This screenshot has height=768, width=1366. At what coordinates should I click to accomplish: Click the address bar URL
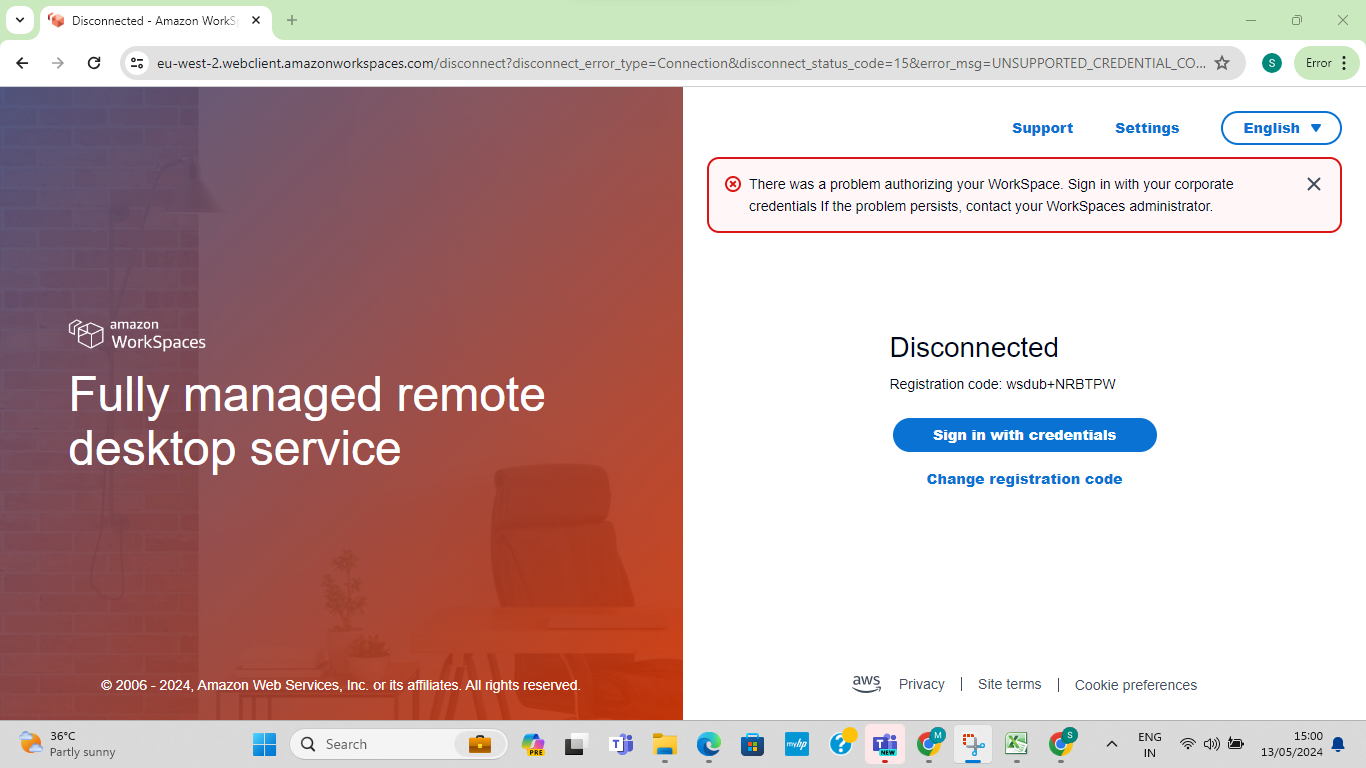(x=681, y=63)
